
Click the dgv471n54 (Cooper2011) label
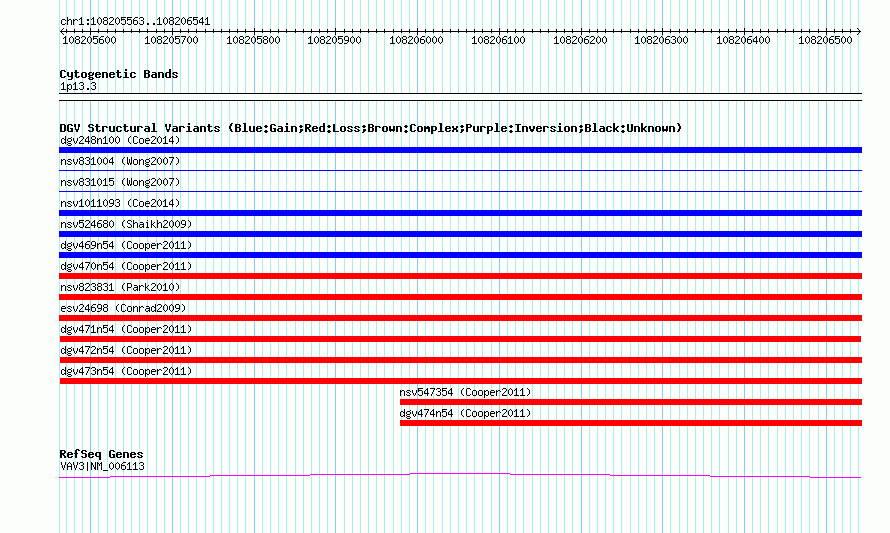coord(126,329)
